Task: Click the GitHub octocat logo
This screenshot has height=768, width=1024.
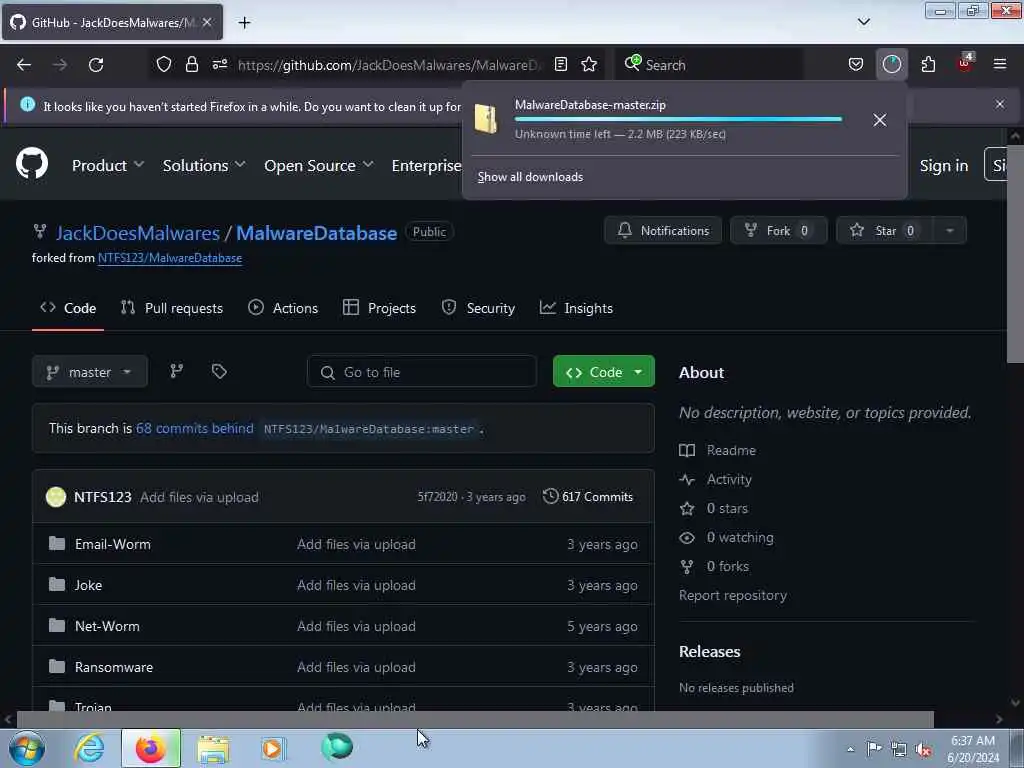Action: [32, 163]
